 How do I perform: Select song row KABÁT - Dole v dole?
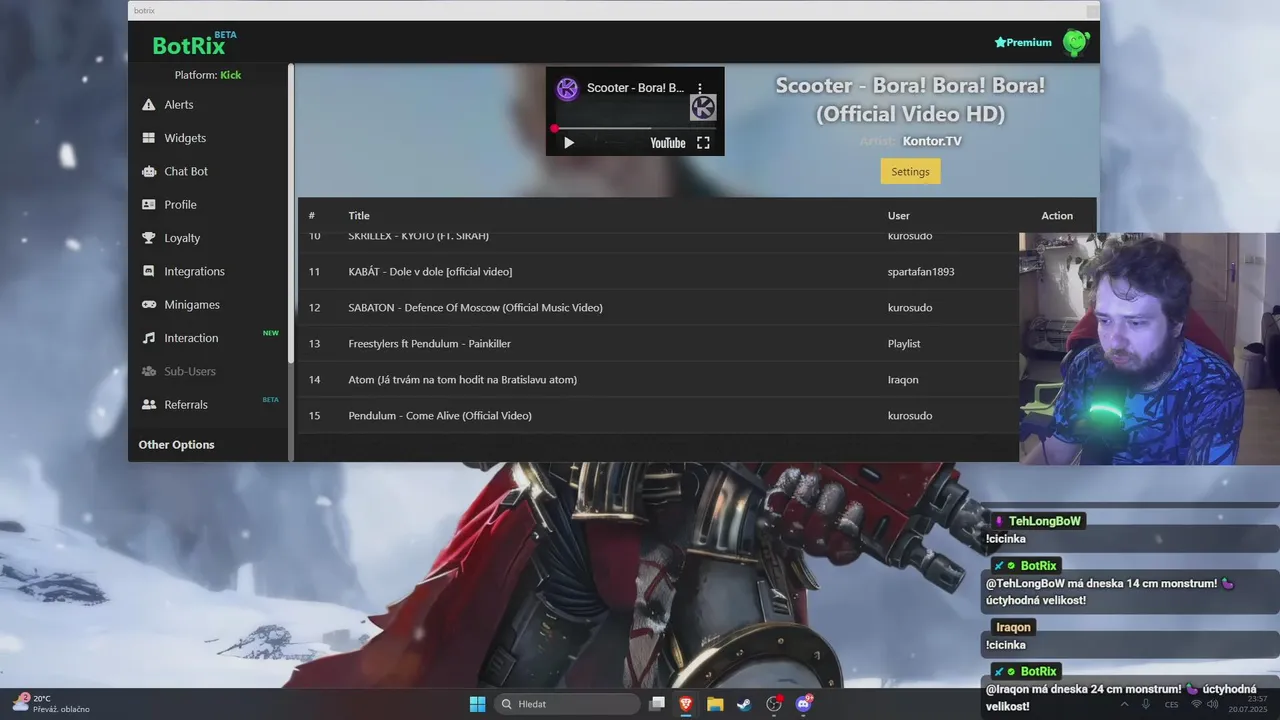[658, 271]
